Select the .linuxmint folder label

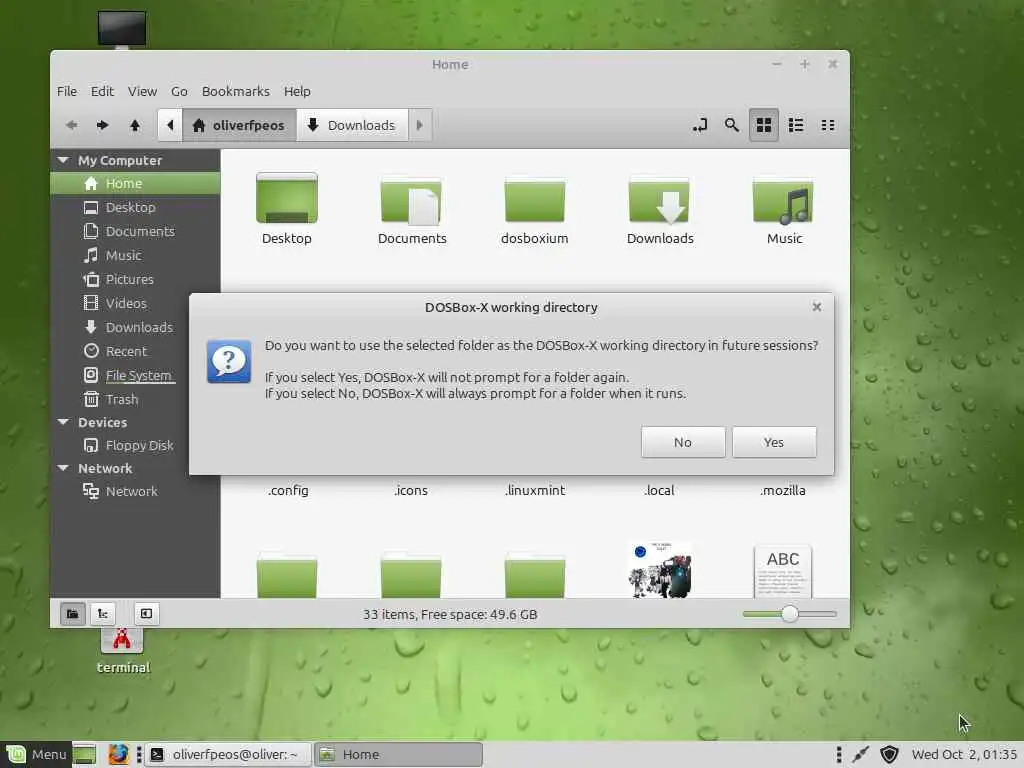[535, 490]
